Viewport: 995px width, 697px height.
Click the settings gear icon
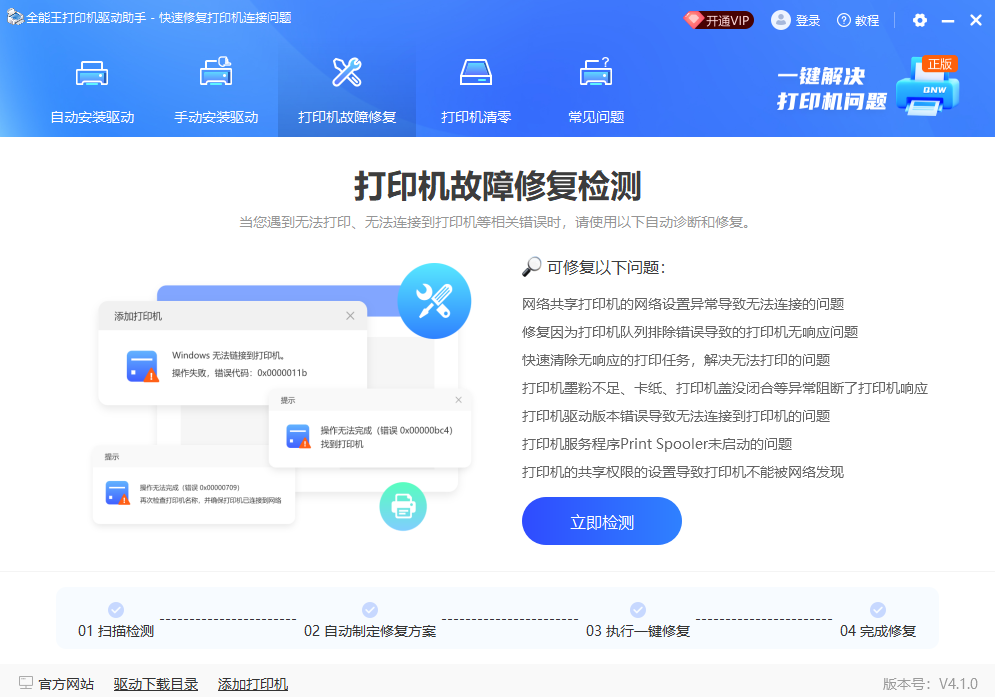920,20
